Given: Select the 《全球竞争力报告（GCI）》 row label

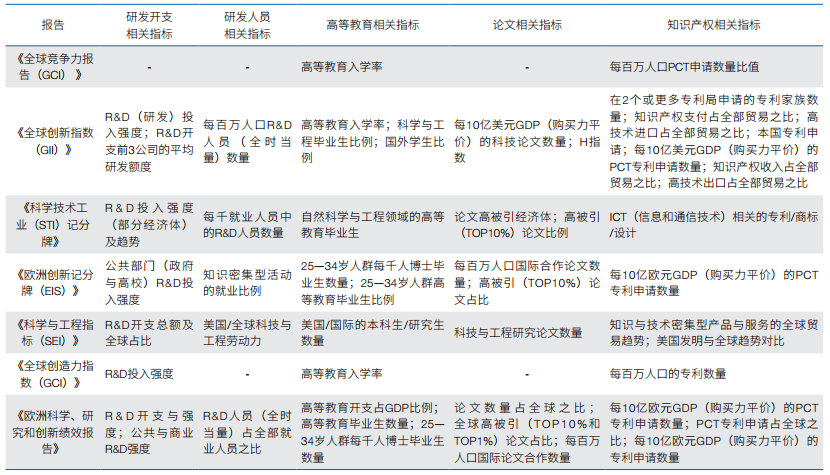Looking at the screenshot, I should click(53, 67).
